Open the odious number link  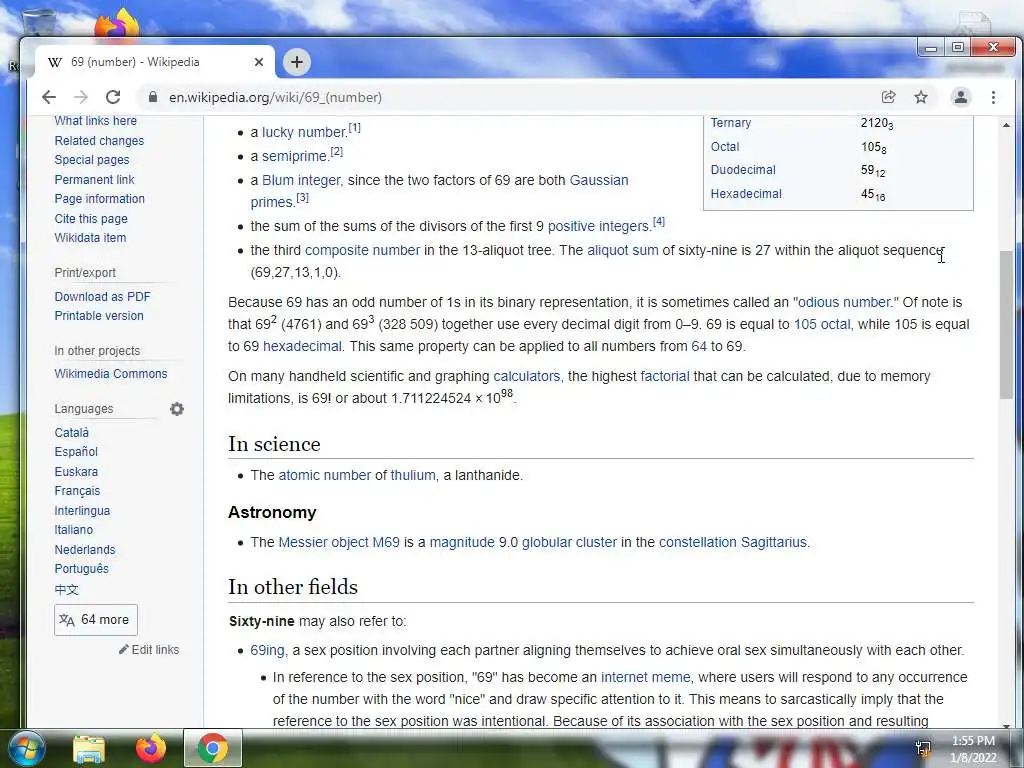pyautogui.click(x=846, y=302)
